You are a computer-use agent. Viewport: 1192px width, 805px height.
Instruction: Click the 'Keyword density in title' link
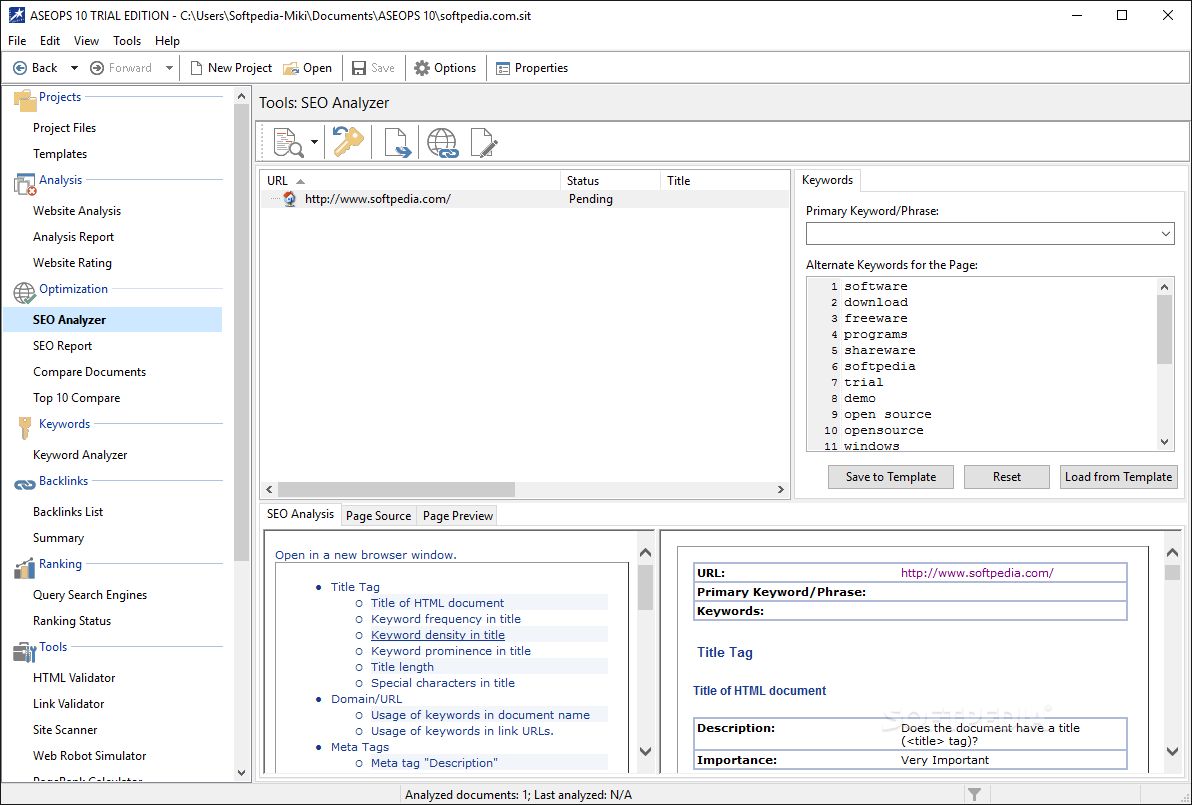[x=438, y=635]
